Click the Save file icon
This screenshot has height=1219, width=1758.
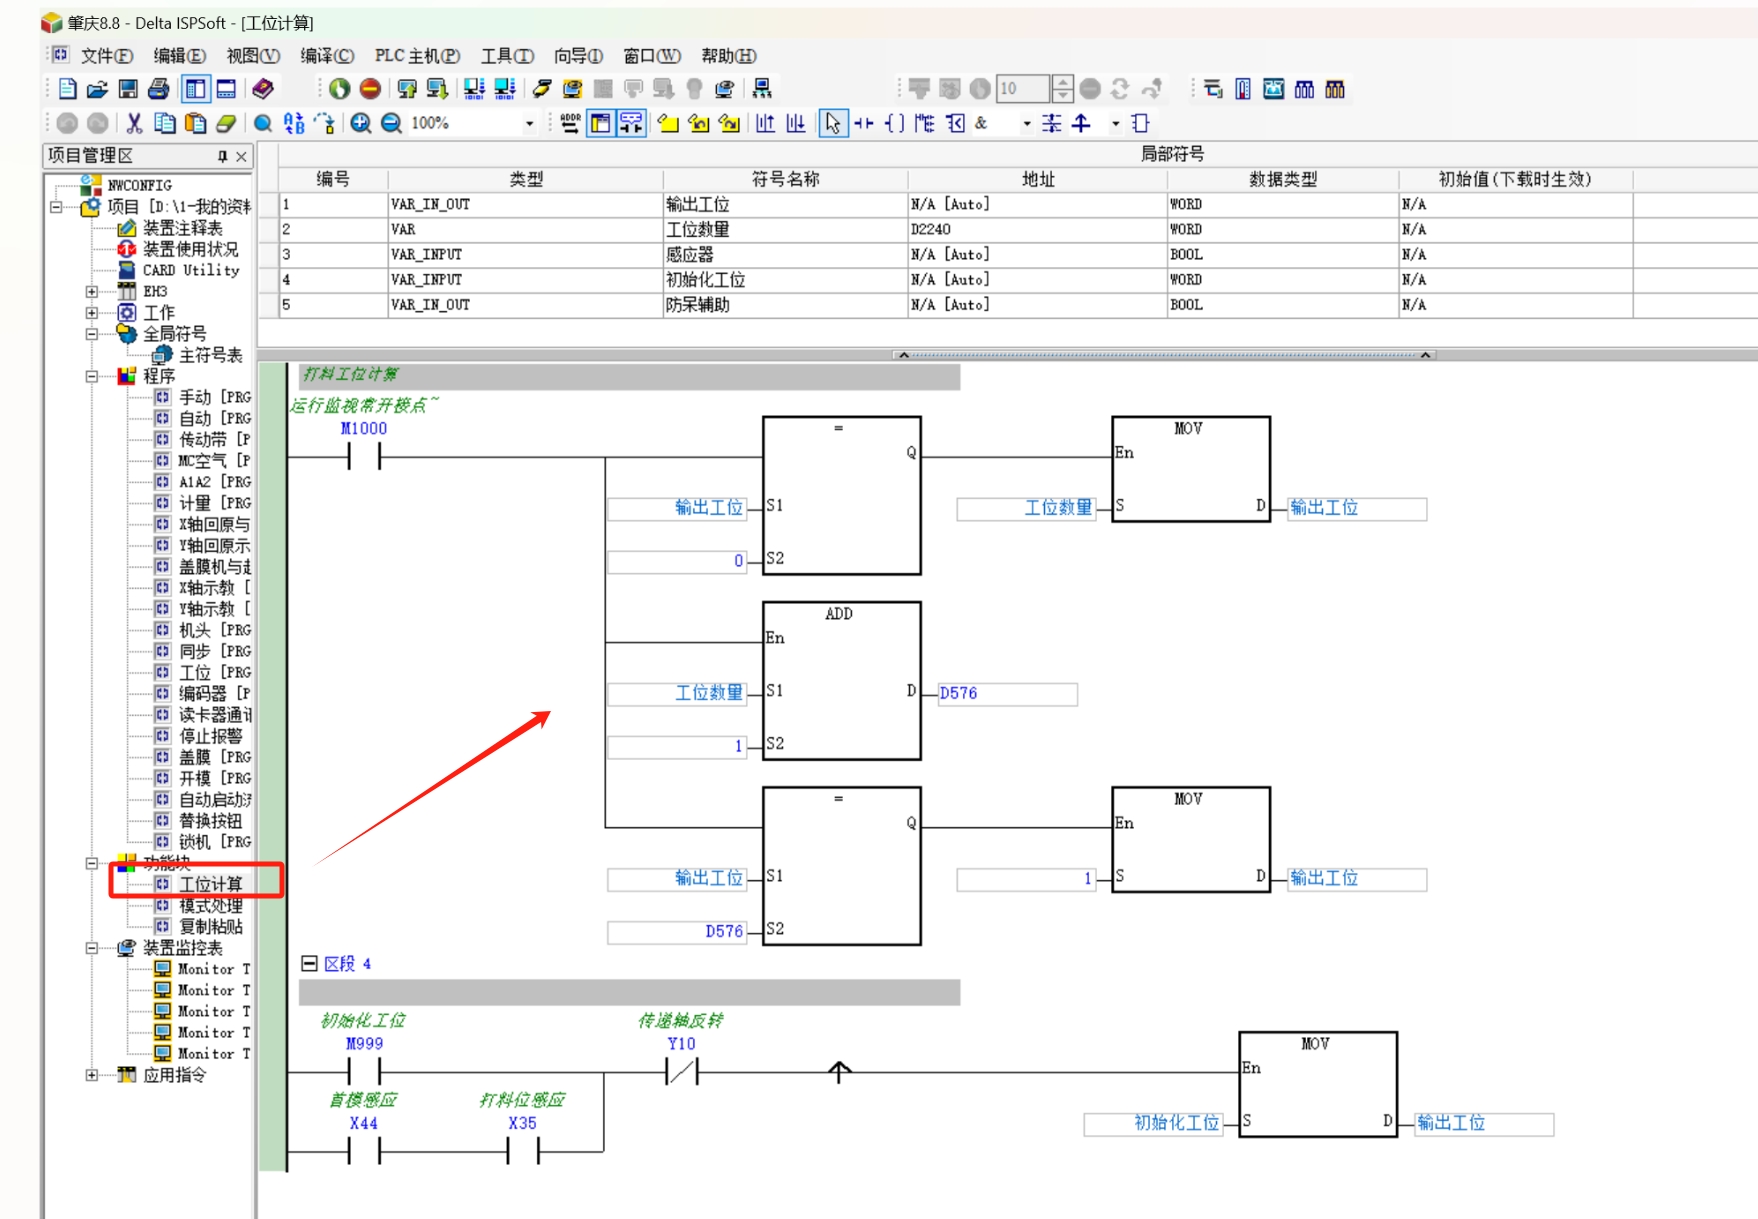pyautogui.click(x=128, y=89)
